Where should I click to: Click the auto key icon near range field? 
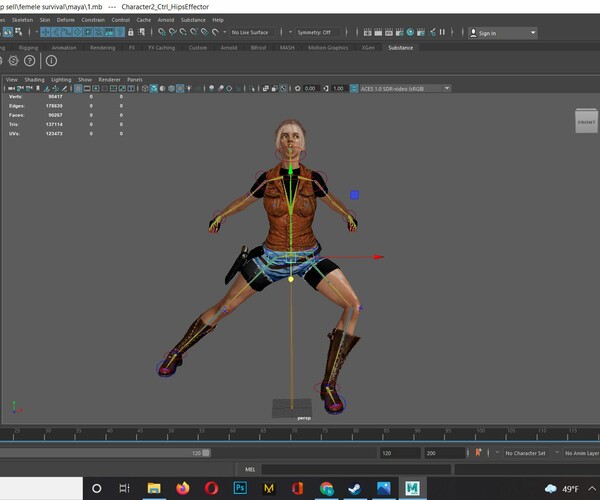pyautogui.click(x=478, y=453)
